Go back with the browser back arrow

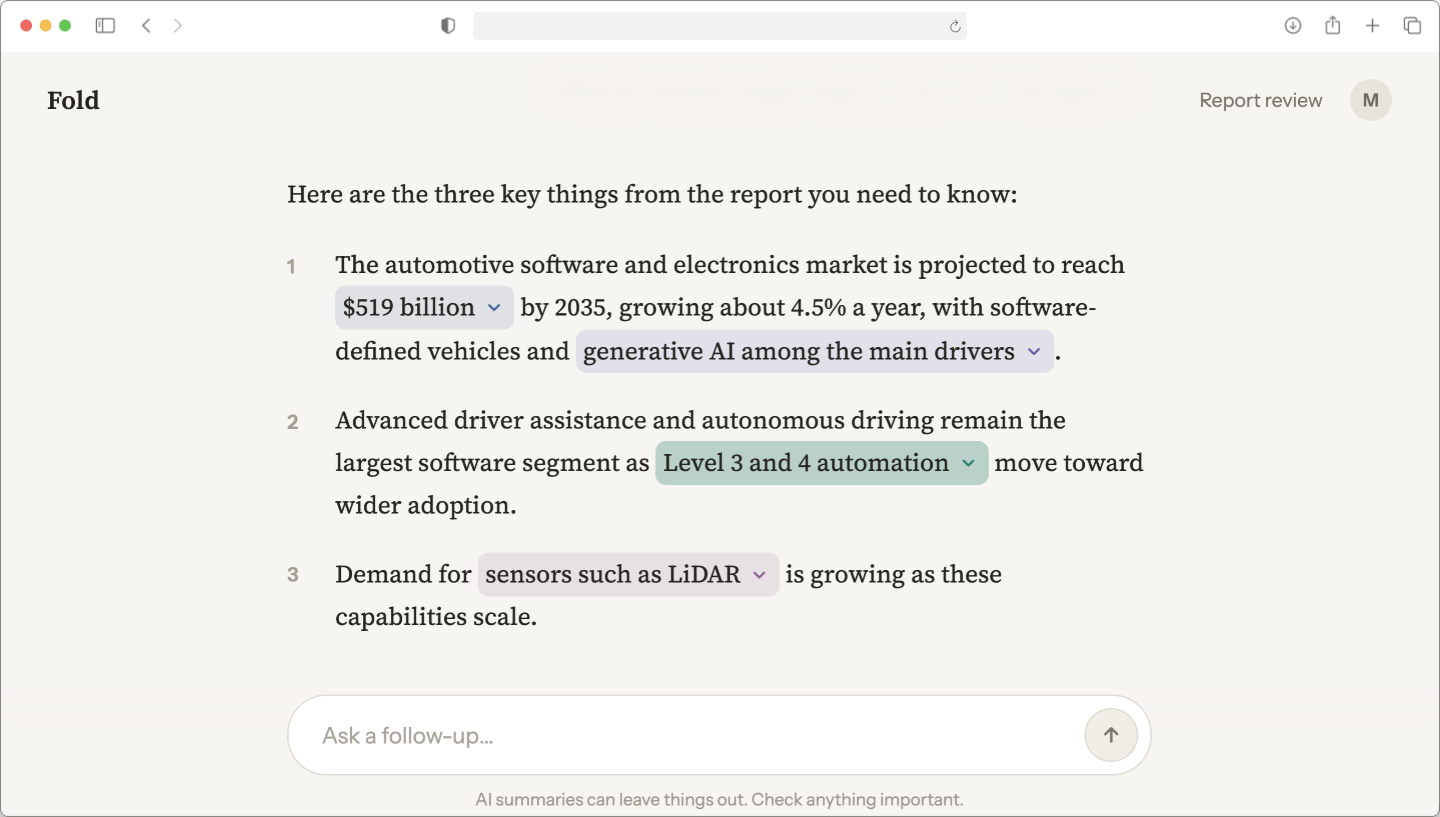pyautogui.click(x=146, y=26)
